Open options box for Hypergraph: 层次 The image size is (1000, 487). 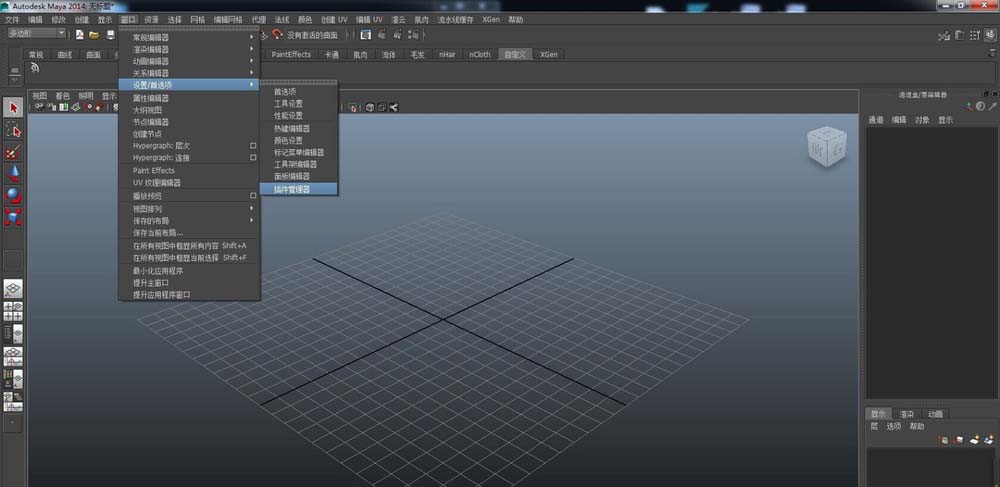pyautogui.click(x=253, y=146)
